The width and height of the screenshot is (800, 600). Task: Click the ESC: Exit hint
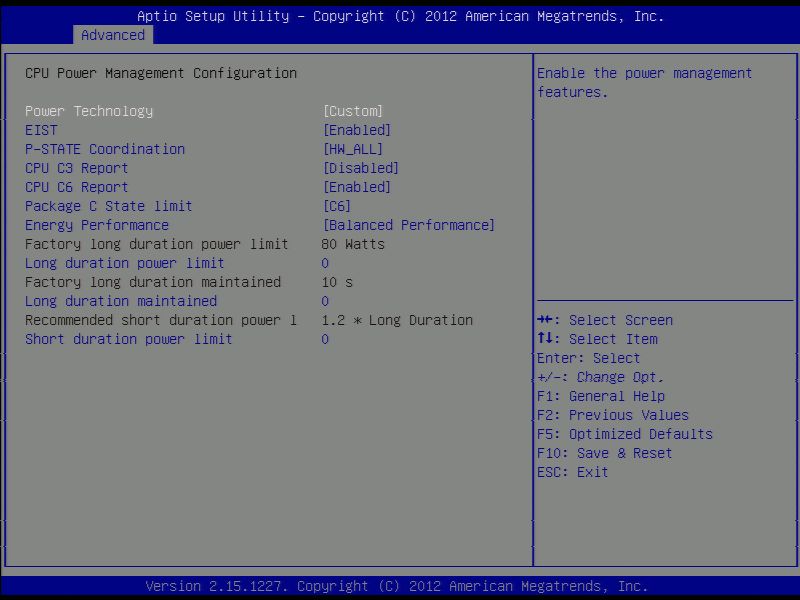tap(572, 472)
